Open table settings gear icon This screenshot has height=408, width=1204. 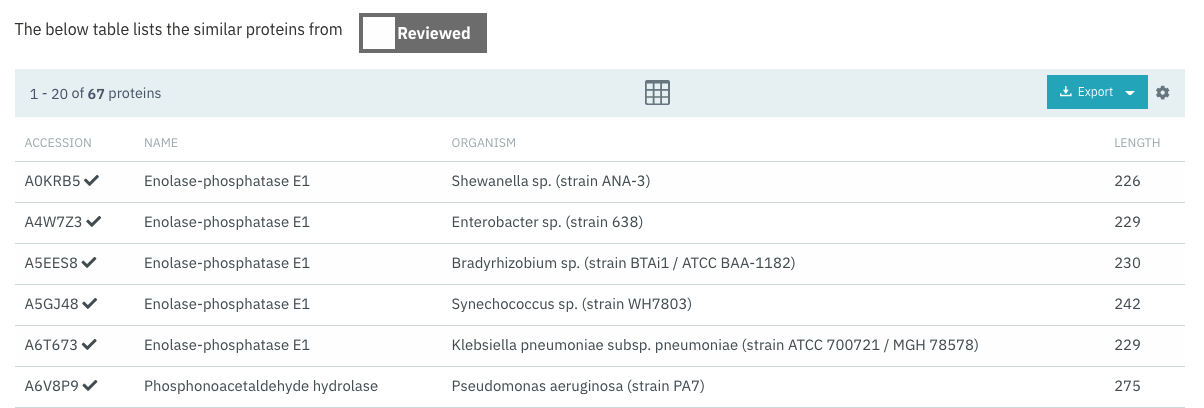[1162, 92]
